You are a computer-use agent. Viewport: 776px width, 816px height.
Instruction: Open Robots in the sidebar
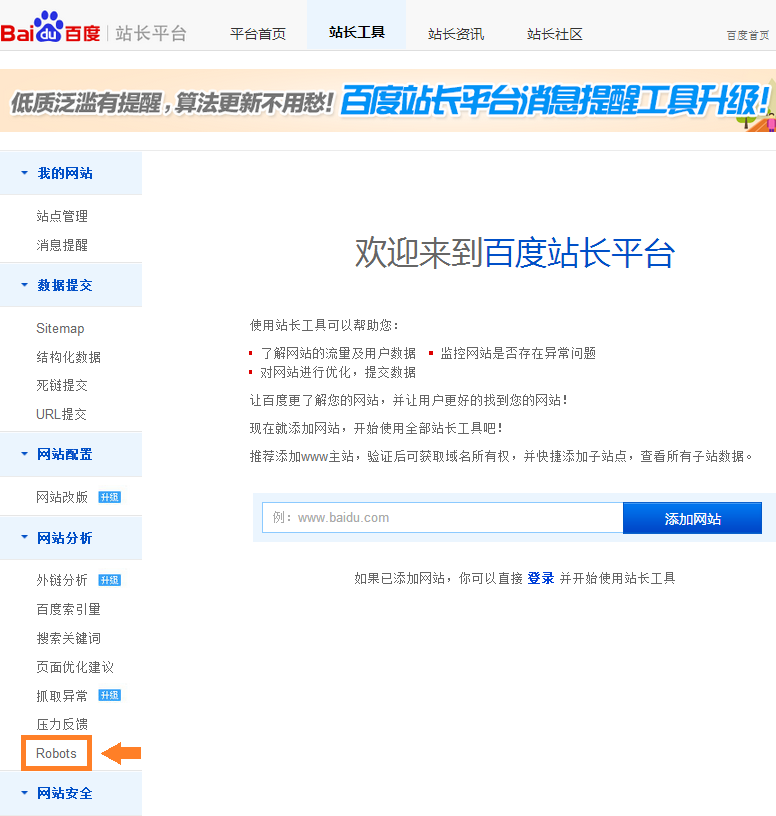pos(56,753)
